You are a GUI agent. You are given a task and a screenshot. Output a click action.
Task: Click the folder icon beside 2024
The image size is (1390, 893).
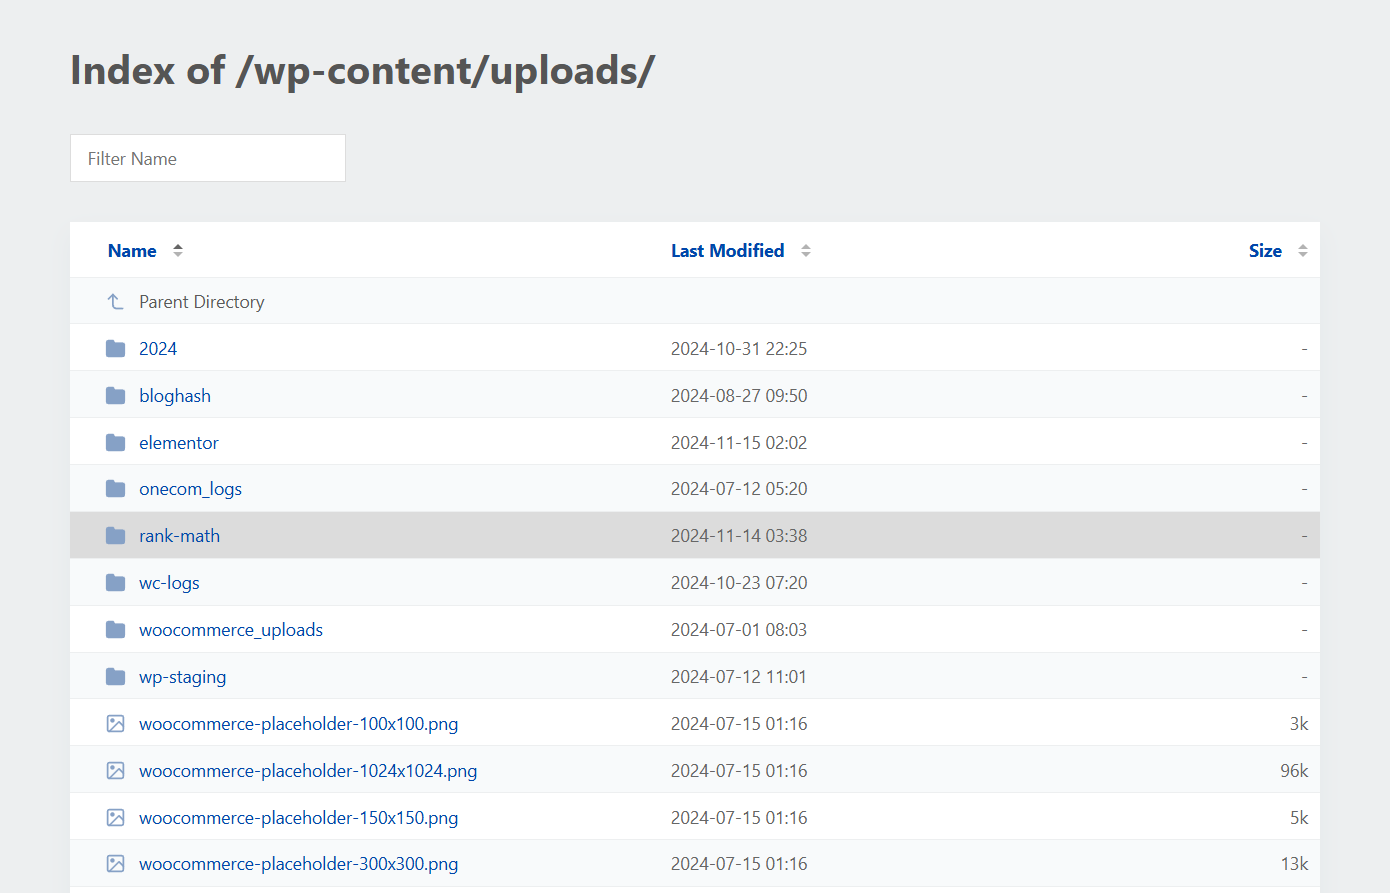coord(115,348)
